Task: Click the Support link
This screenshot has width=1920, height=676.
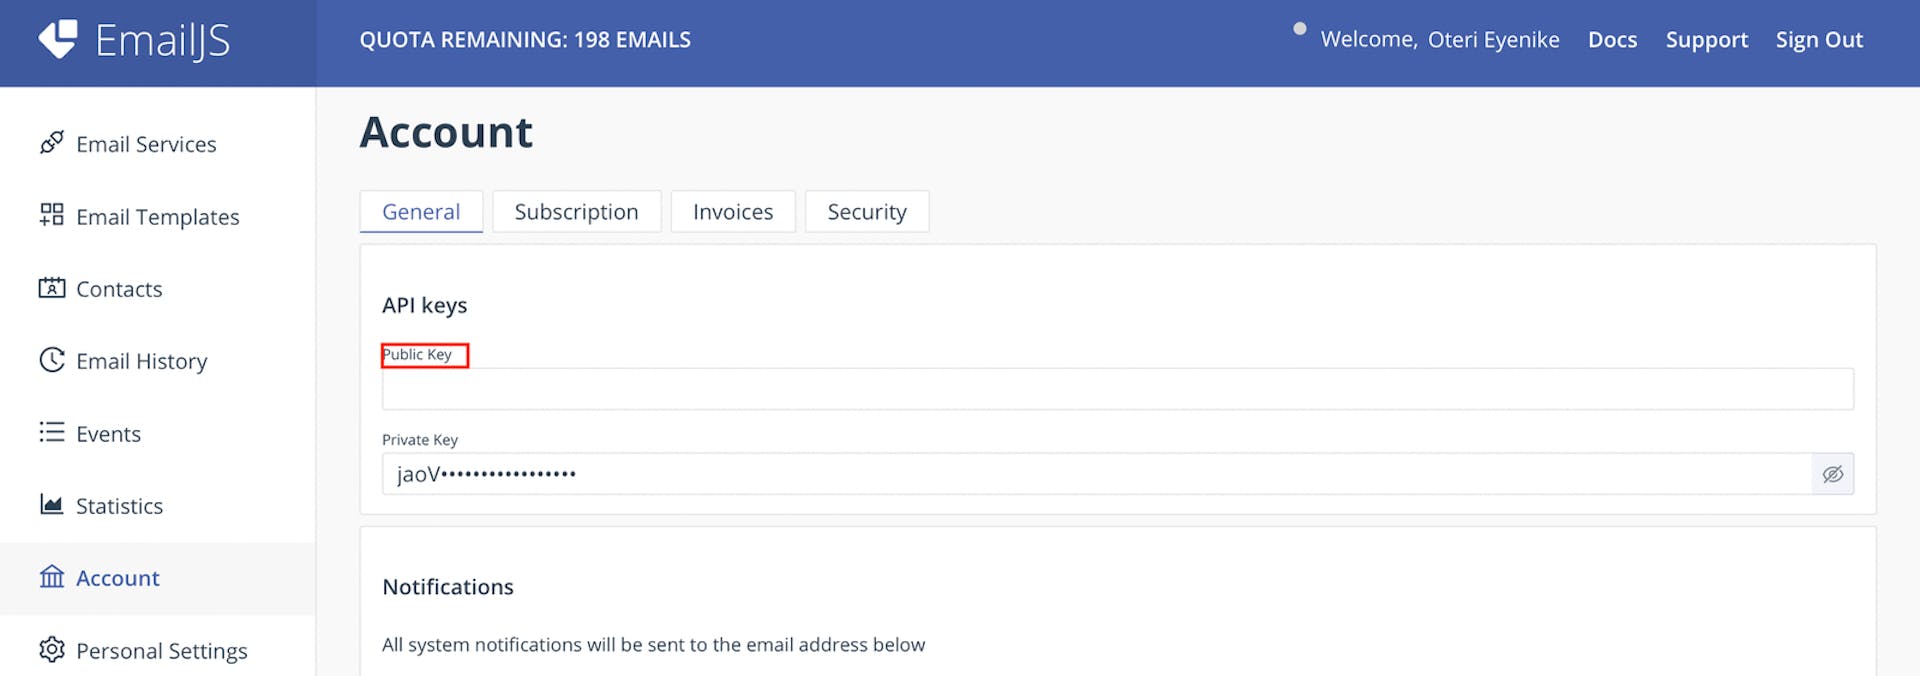Action: pos(1706,40)
